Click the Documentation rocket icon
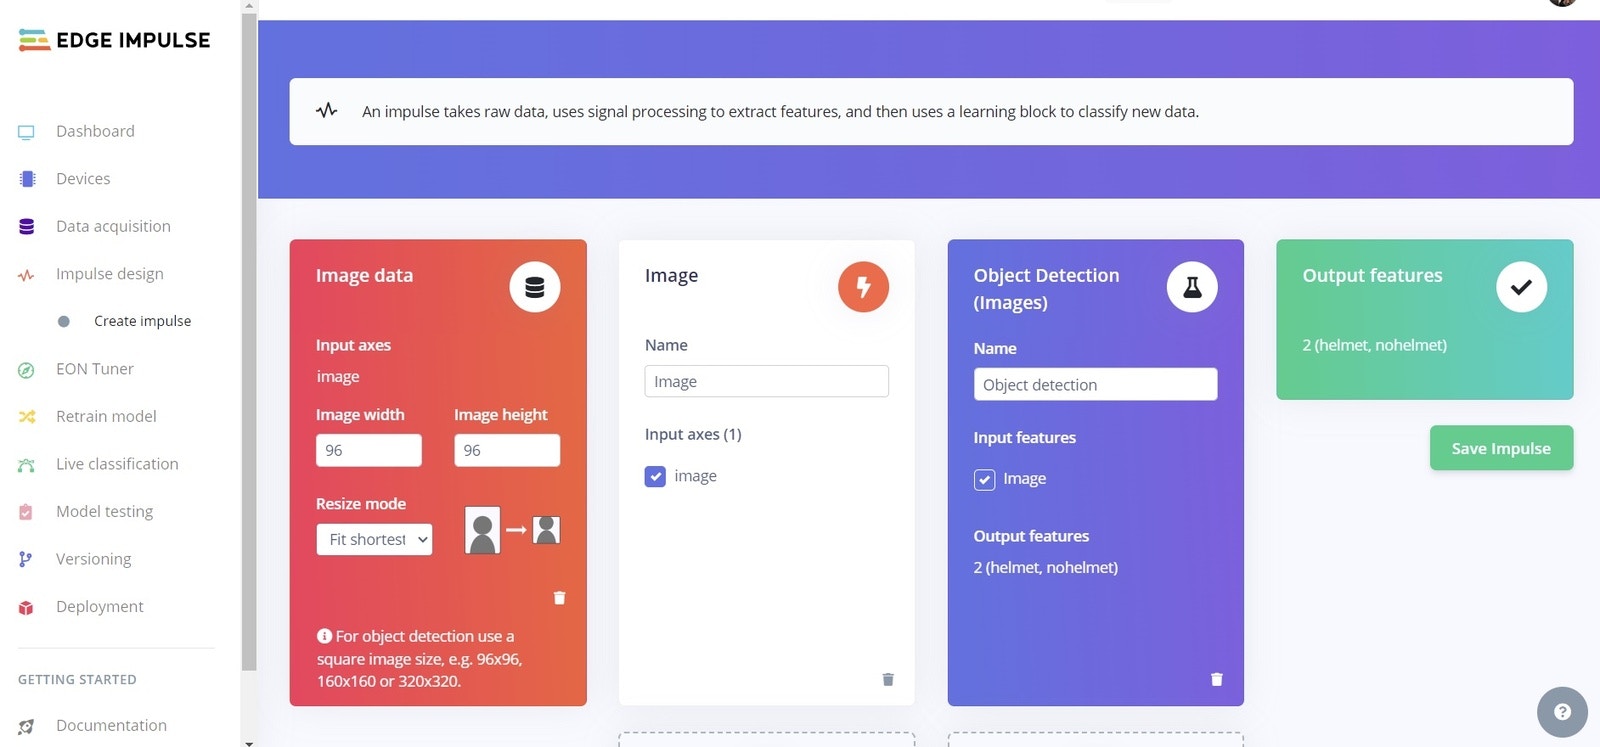Screen dimensions: 1600x747 [26, 726]
